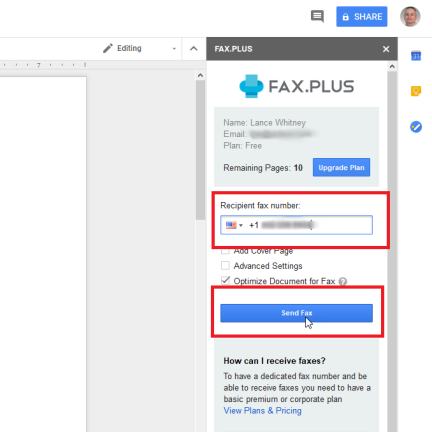432x432 pixels.
Task: Click the document scrollbar up arrow
Action: [x=200, y=75]
